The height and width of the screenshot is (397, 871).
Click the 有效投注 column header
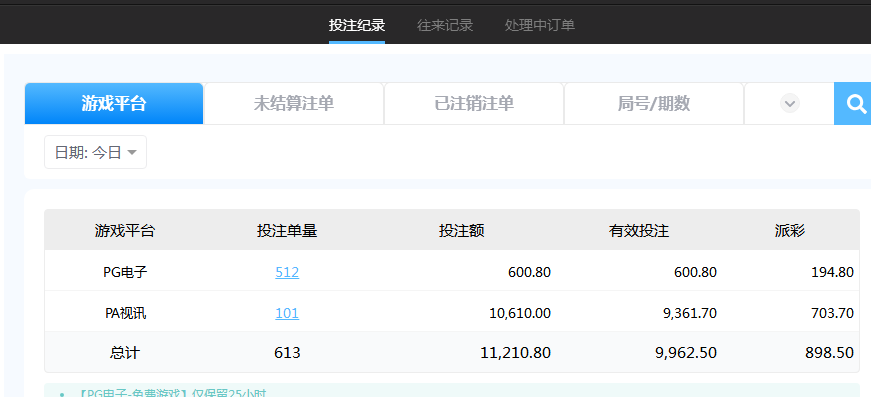pos(639,231)
